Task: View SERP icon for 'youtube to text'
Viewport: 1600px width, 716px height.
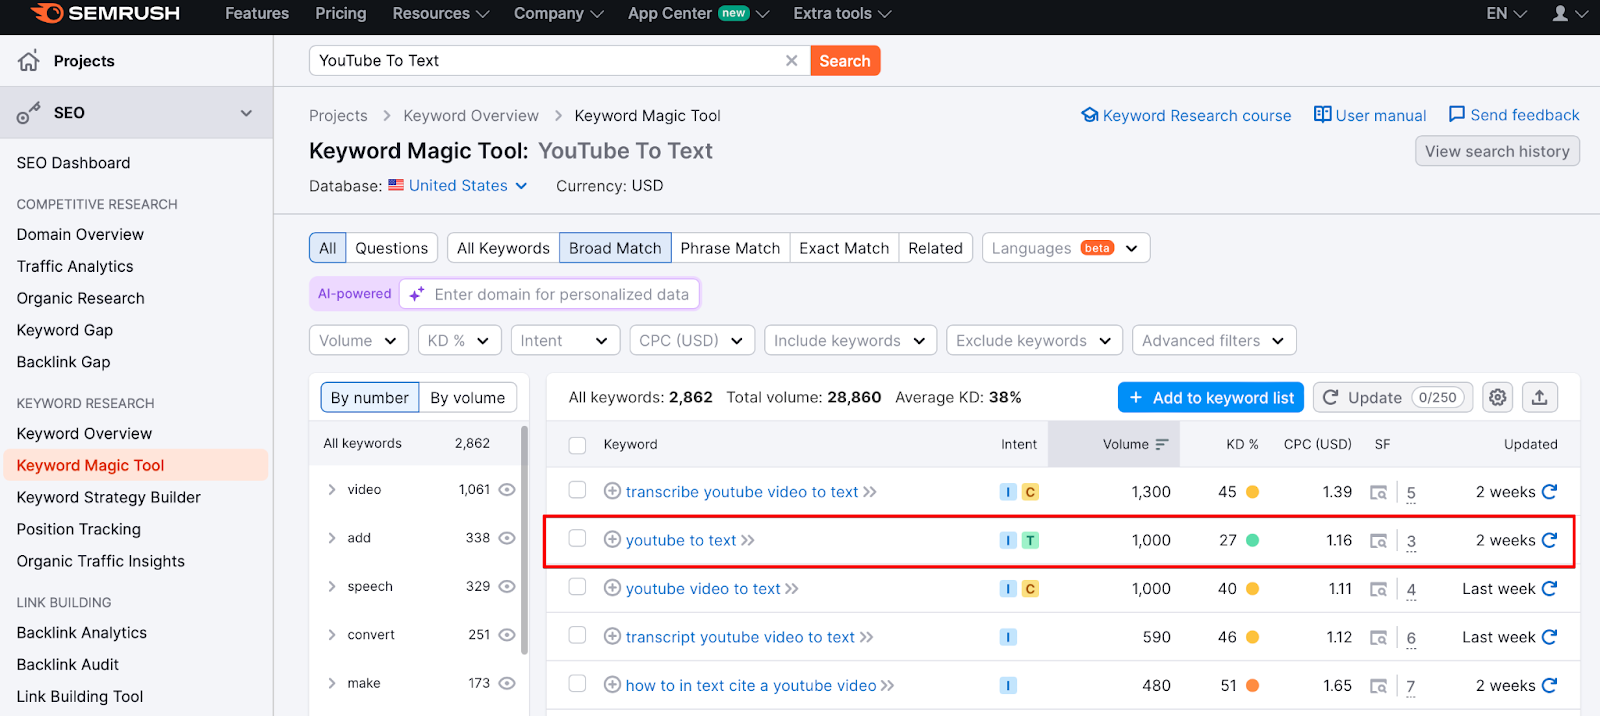Action: [x=1378, y=541]
